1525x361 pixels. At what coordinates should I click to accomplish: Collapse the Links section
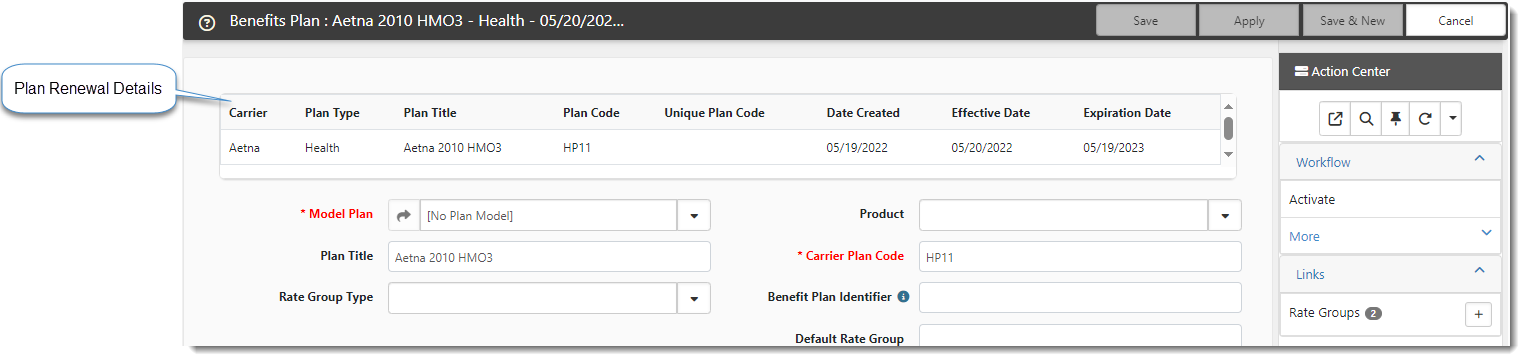click(1480, 271)
